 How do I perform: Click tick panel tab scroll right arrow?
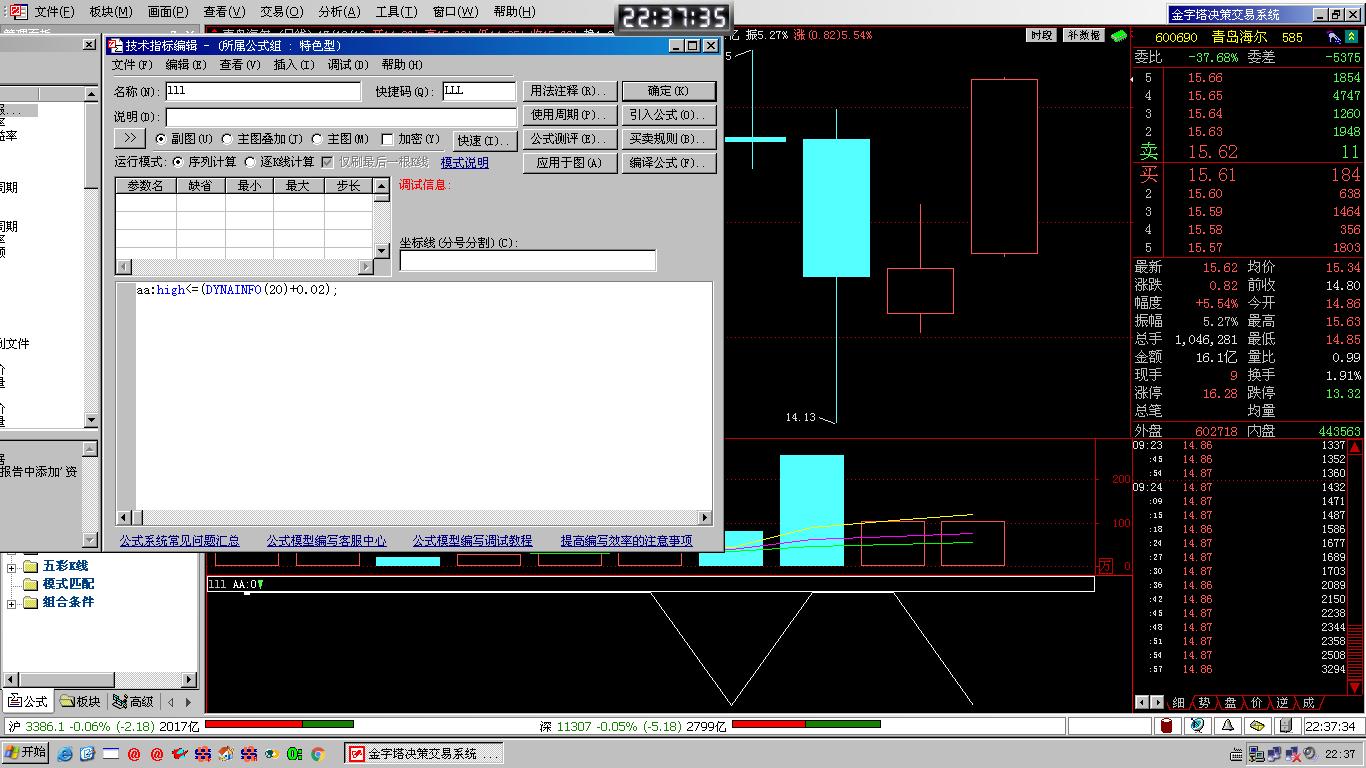1157,703
